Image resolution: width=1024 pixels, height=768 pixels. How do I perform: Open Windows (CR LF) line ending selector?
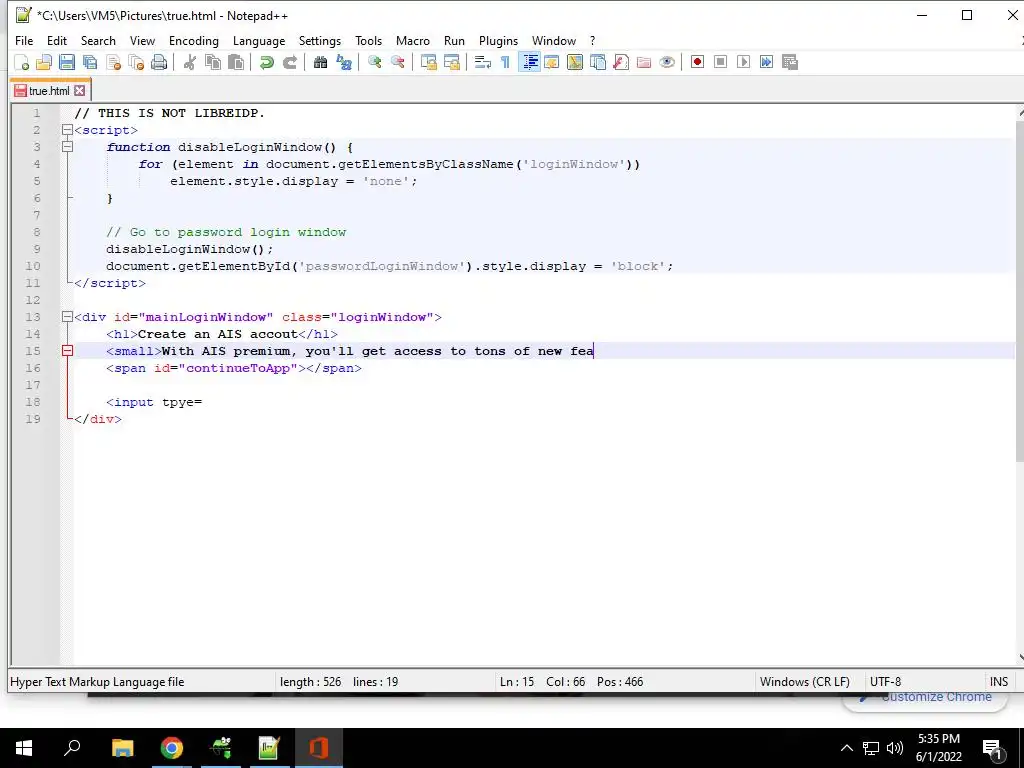coord(805,682)
